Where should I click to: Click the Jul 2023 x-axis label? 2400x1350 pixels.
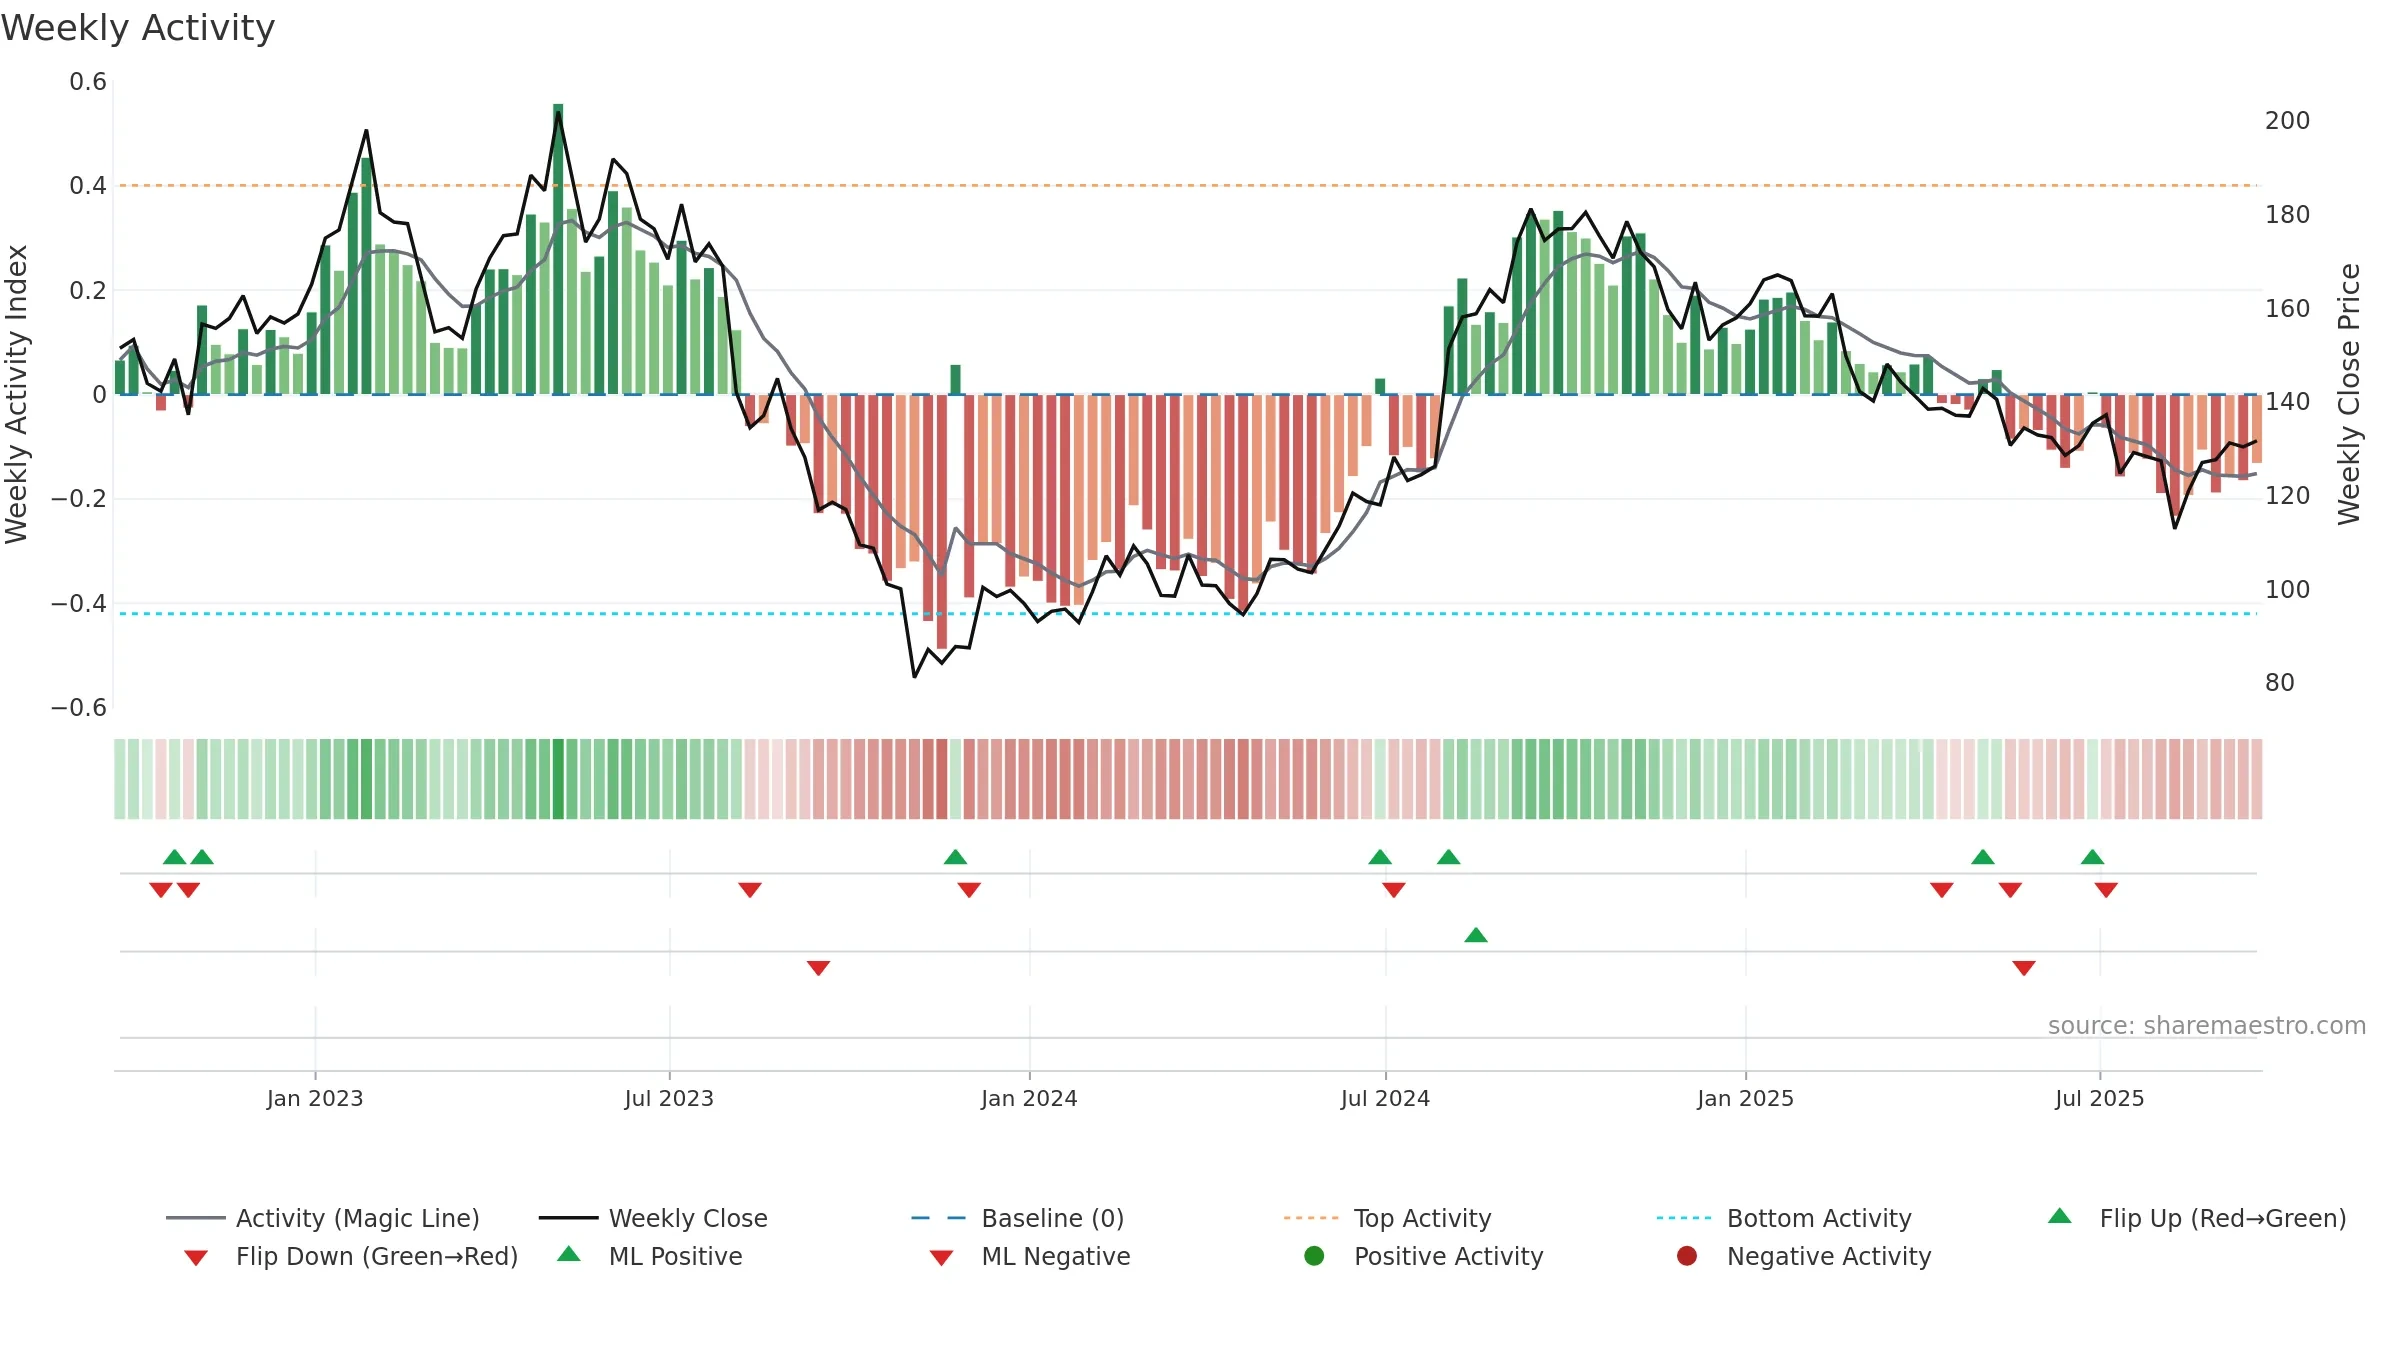pyautogui.click(x=669, y=1098)
